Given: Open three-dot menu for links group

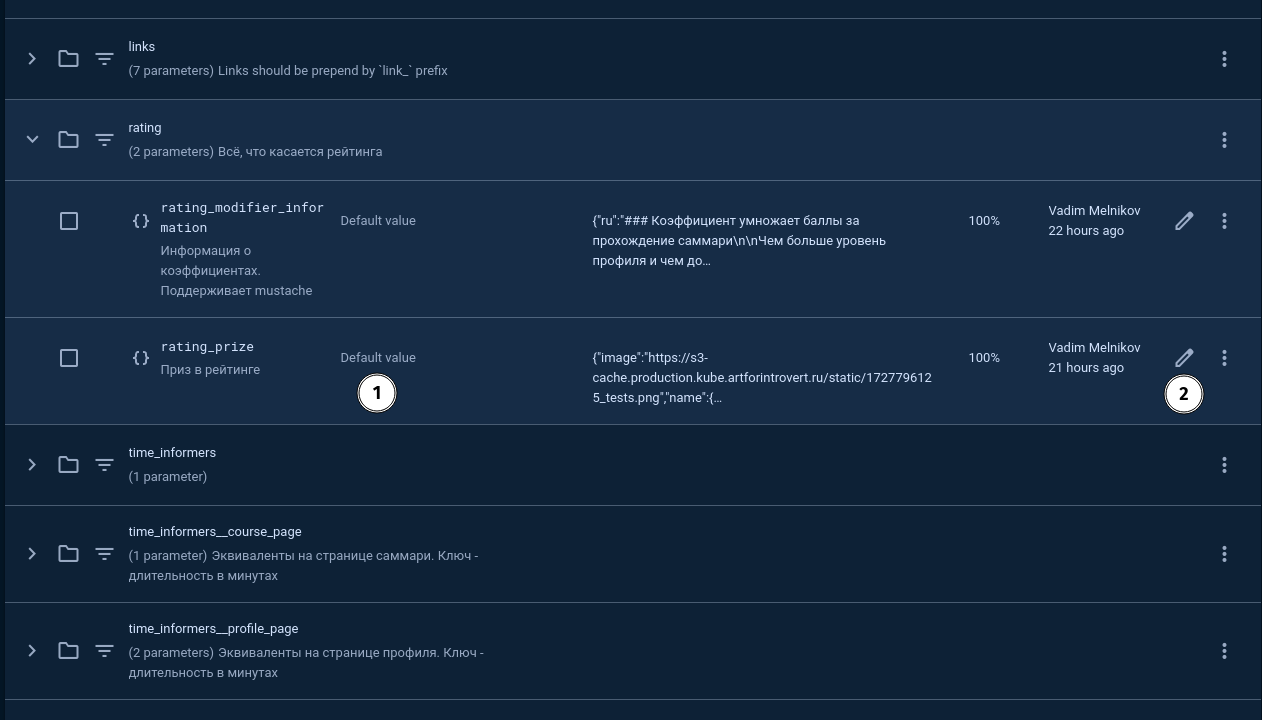Looking at the screenshot, I should [1224, 59].
